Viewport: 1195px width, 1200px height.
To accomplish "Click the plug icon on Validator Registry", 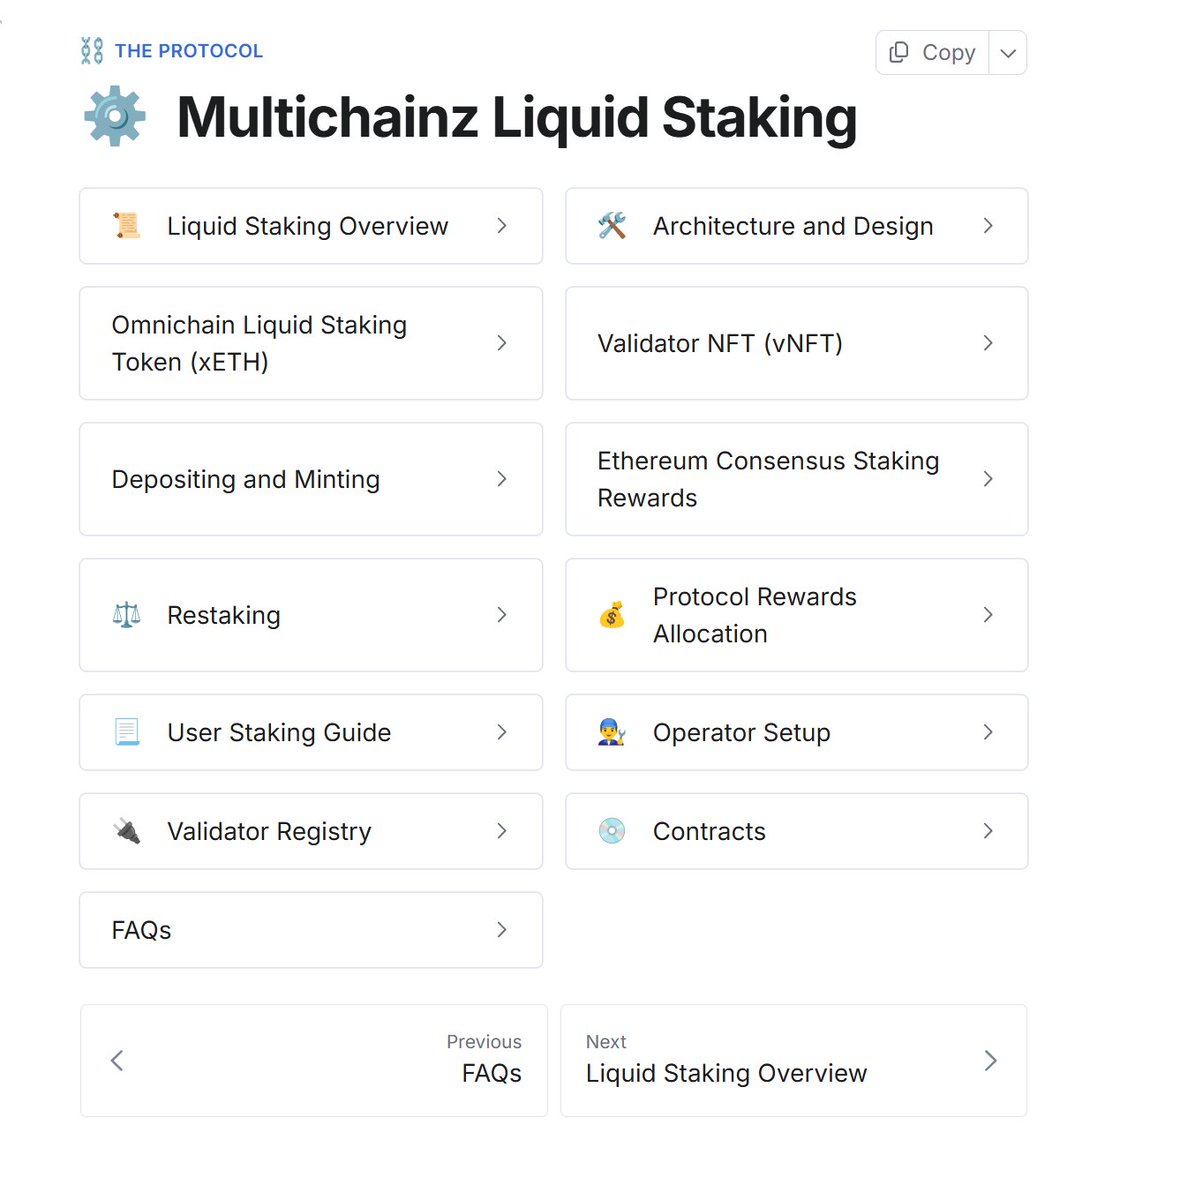I will point(127,831).
